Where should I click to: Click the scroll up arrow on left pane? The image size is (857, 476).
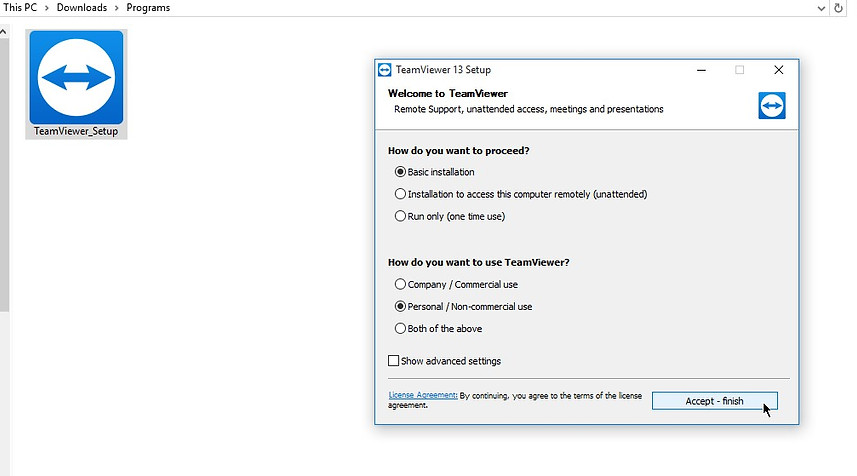[3, 32]
